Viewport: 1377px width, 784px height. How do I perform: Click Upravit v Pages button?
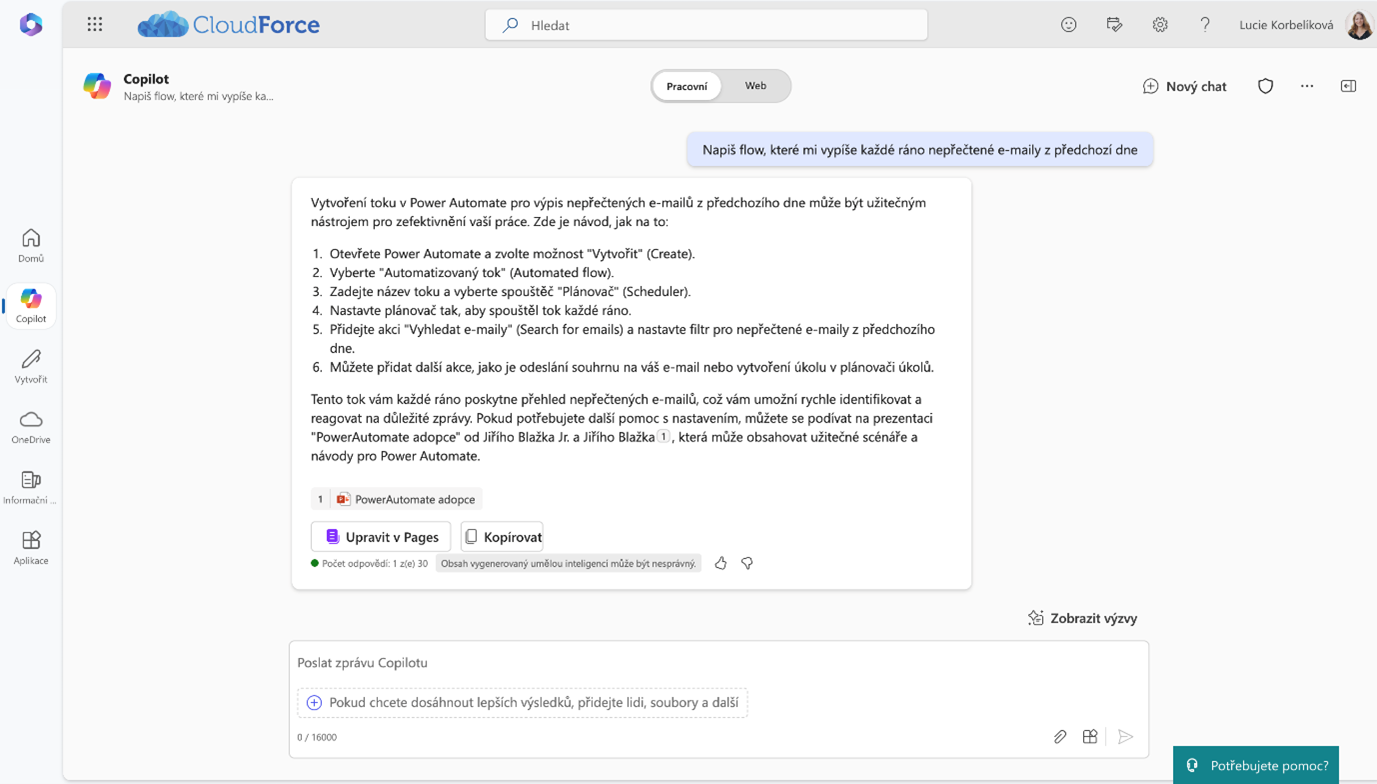click(x=381, y=537)
